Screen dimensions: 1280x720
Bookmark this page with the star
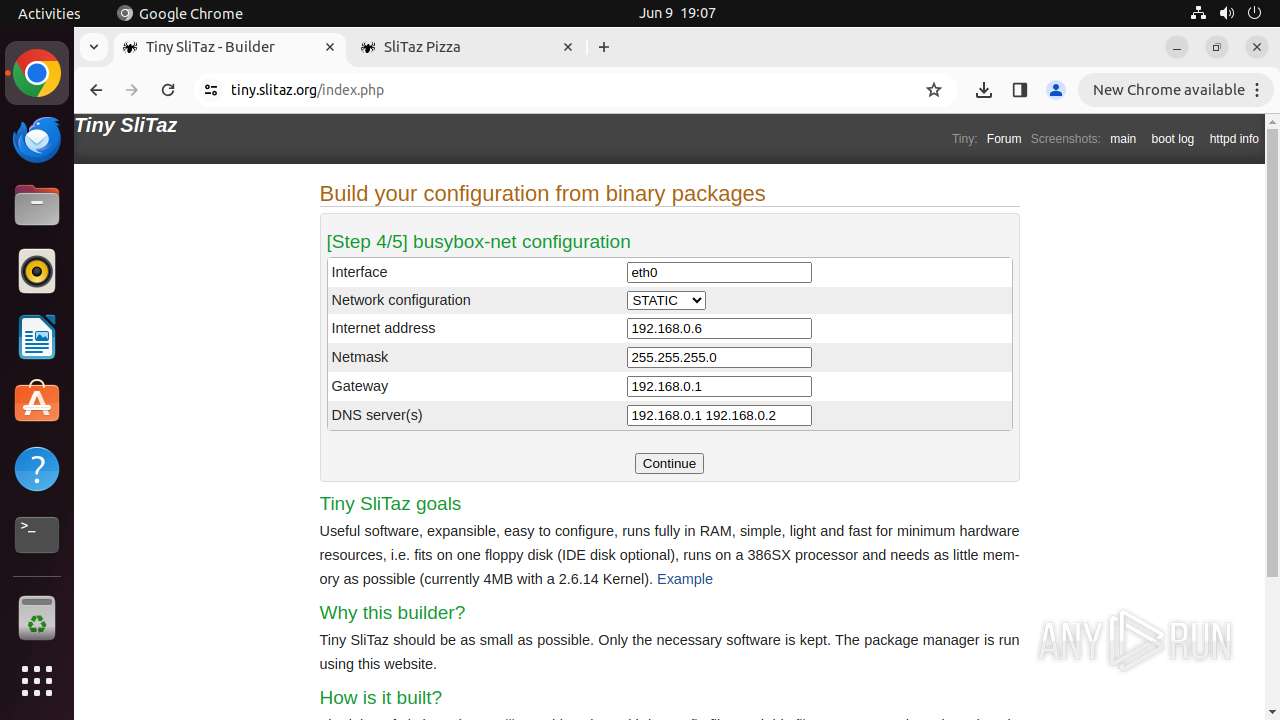tap(934, 90)
